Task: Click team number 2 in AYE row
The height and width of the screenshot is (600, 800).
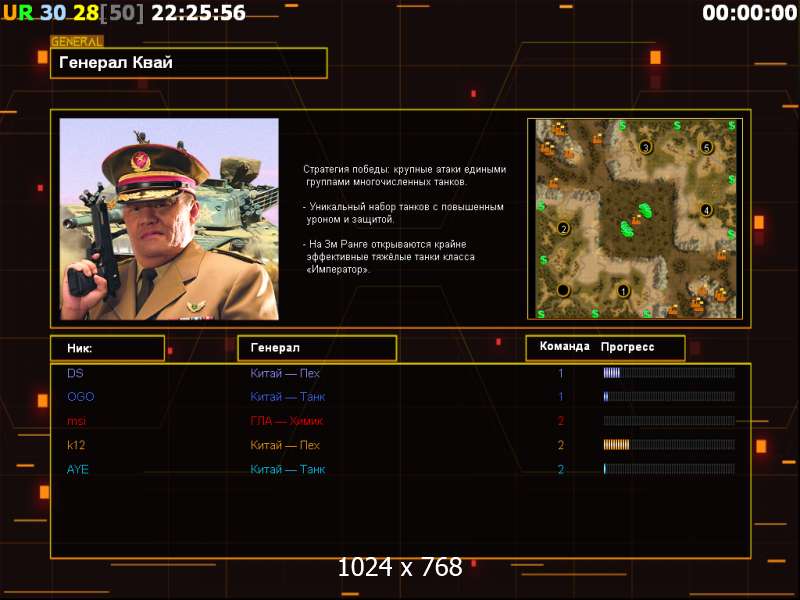Action: click(561, 469)
